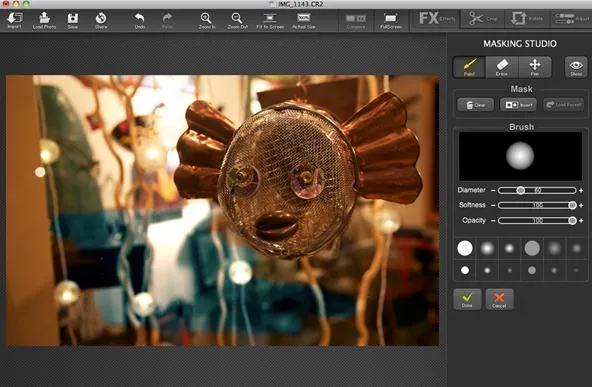
Task: Fit the image to screen
Action: coord(270,20)
